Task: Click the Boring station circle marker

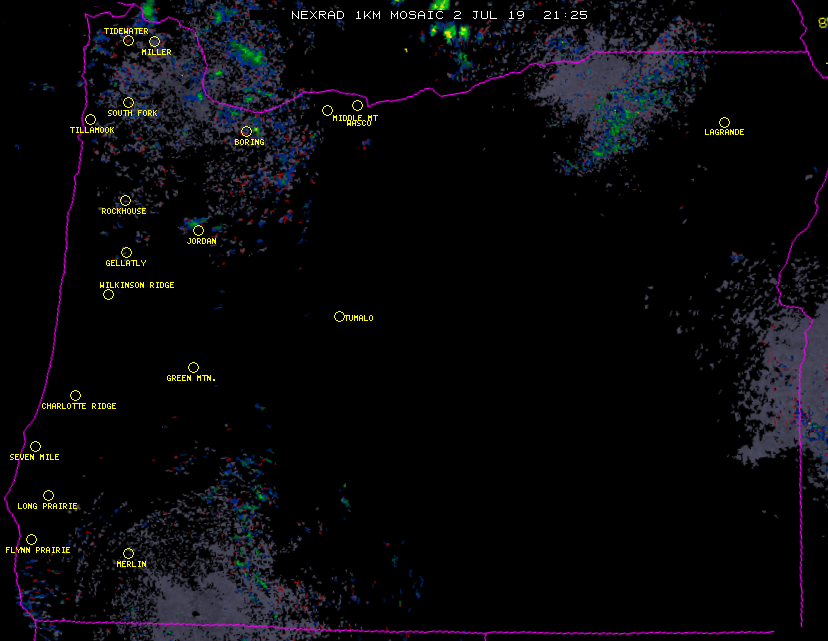Action: pyautogui.click(x=246, y=131)
